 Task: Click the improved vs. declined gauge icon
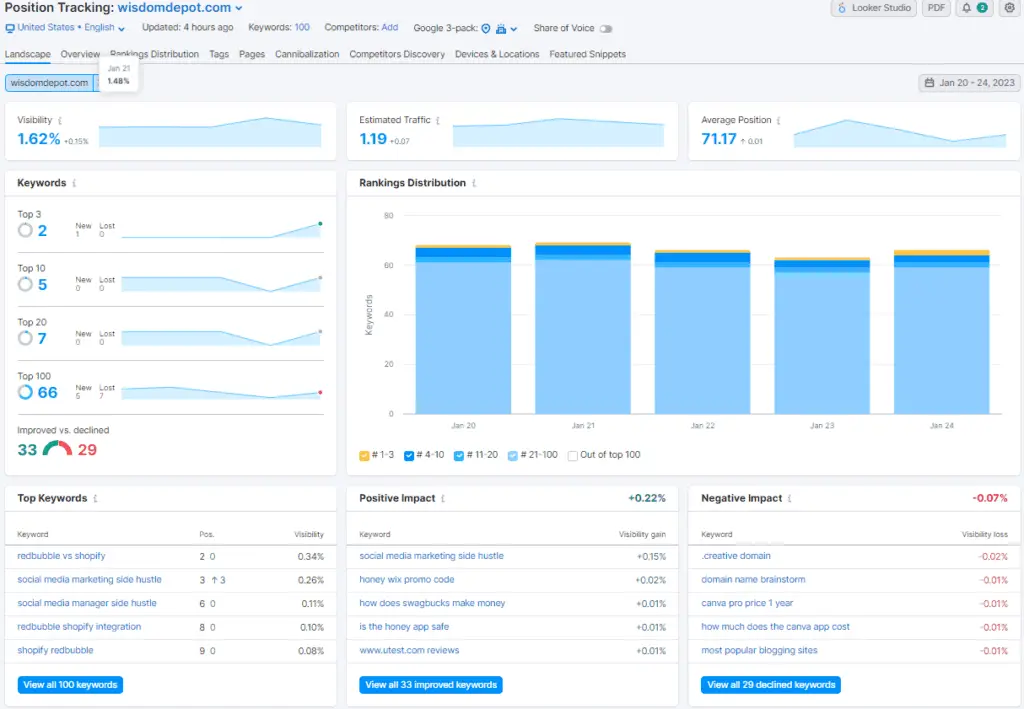(x=57, y=449)
